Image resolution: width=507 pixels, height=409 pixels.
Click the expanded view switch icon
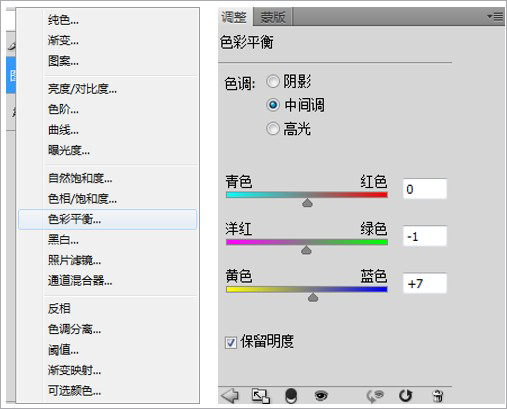(260, 396)
